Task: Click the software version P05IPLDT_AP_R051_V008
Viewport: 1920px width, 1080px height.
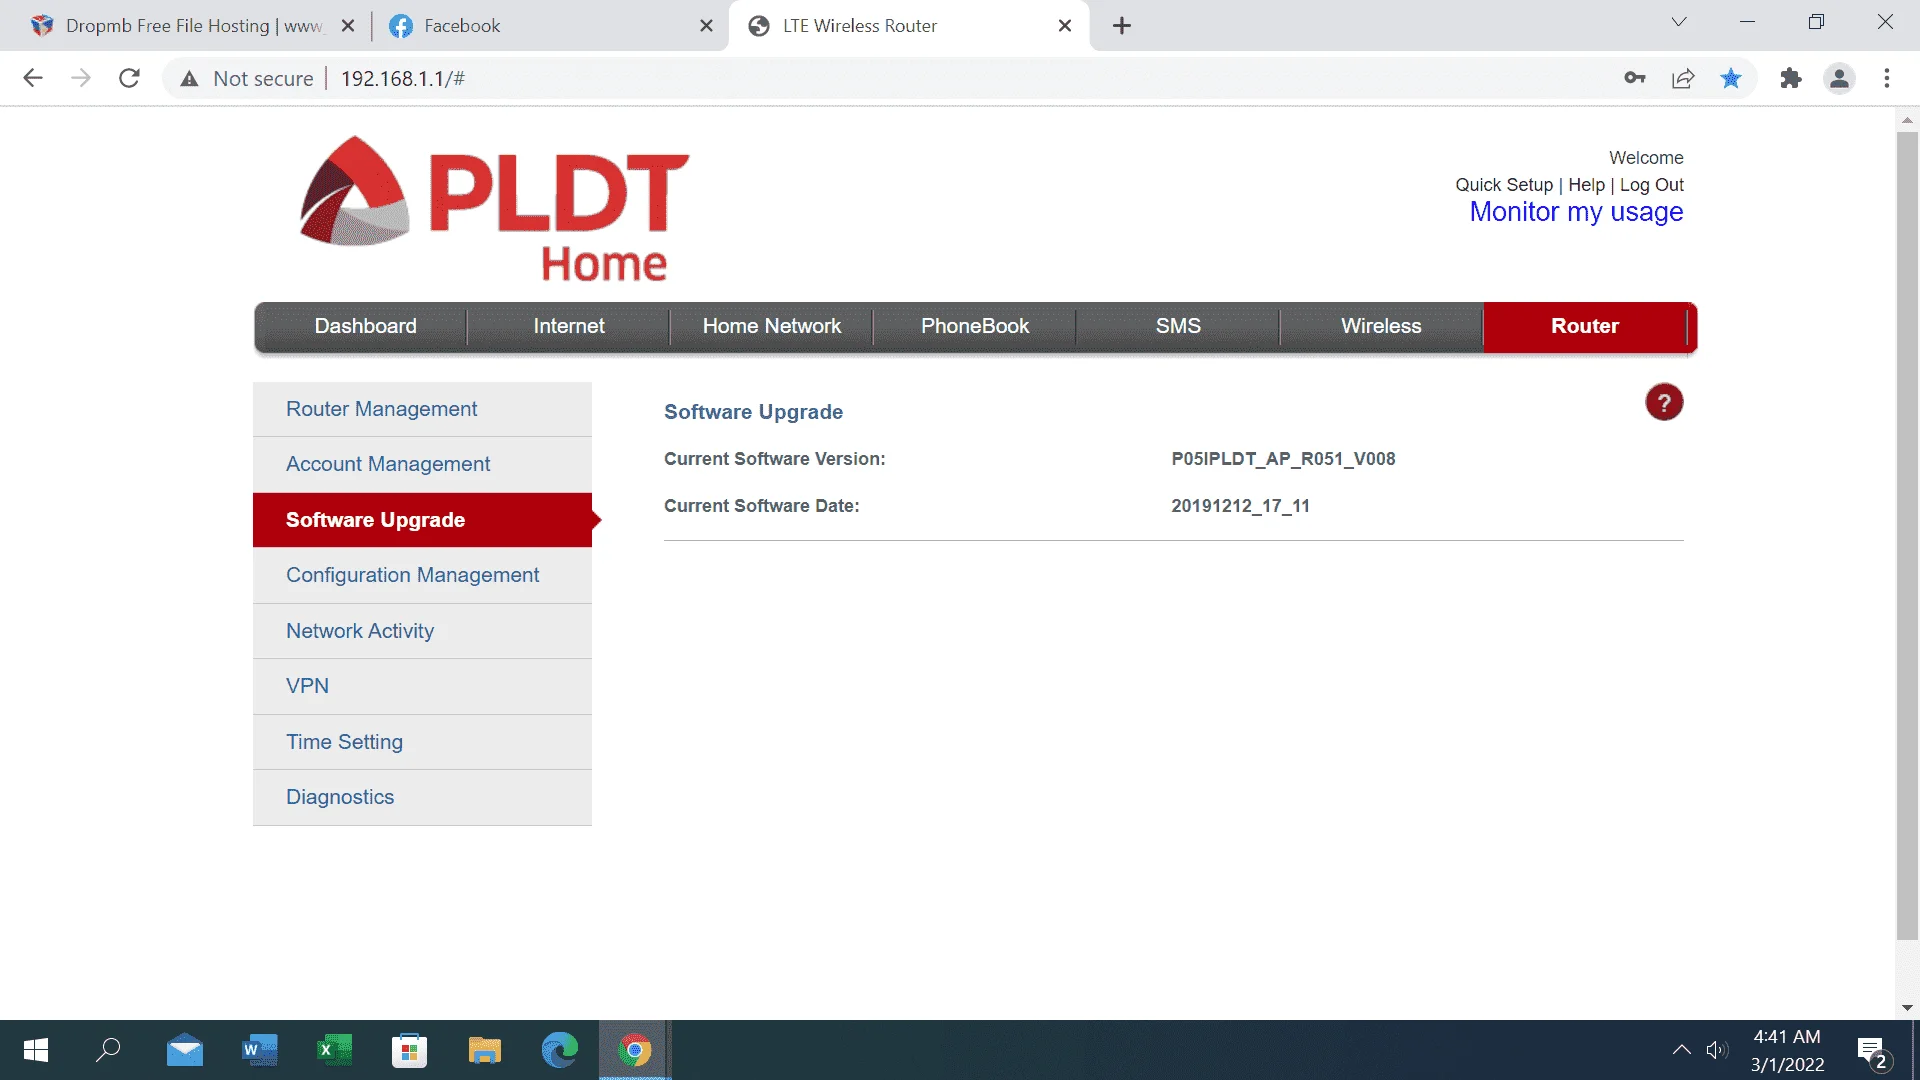Action: pyautogui.click(x=1283, y=459)
